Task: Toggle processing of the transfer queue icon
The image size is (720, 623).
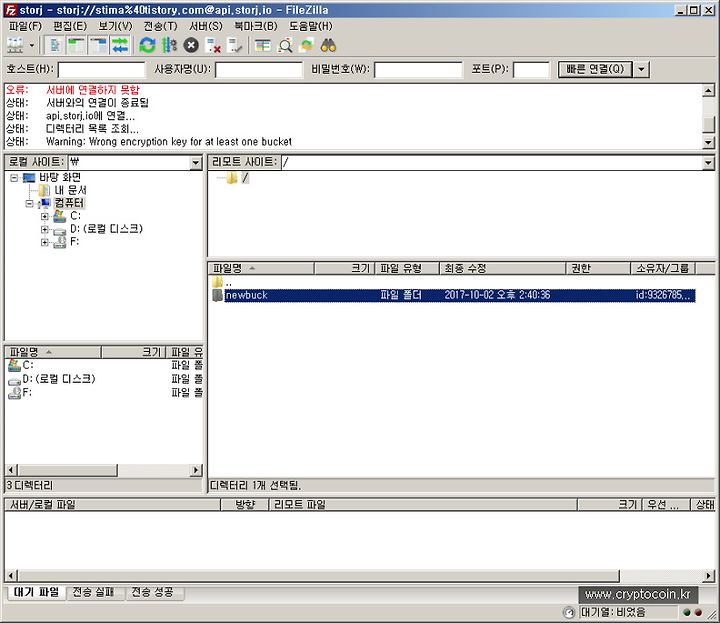Action: [169, 45]
